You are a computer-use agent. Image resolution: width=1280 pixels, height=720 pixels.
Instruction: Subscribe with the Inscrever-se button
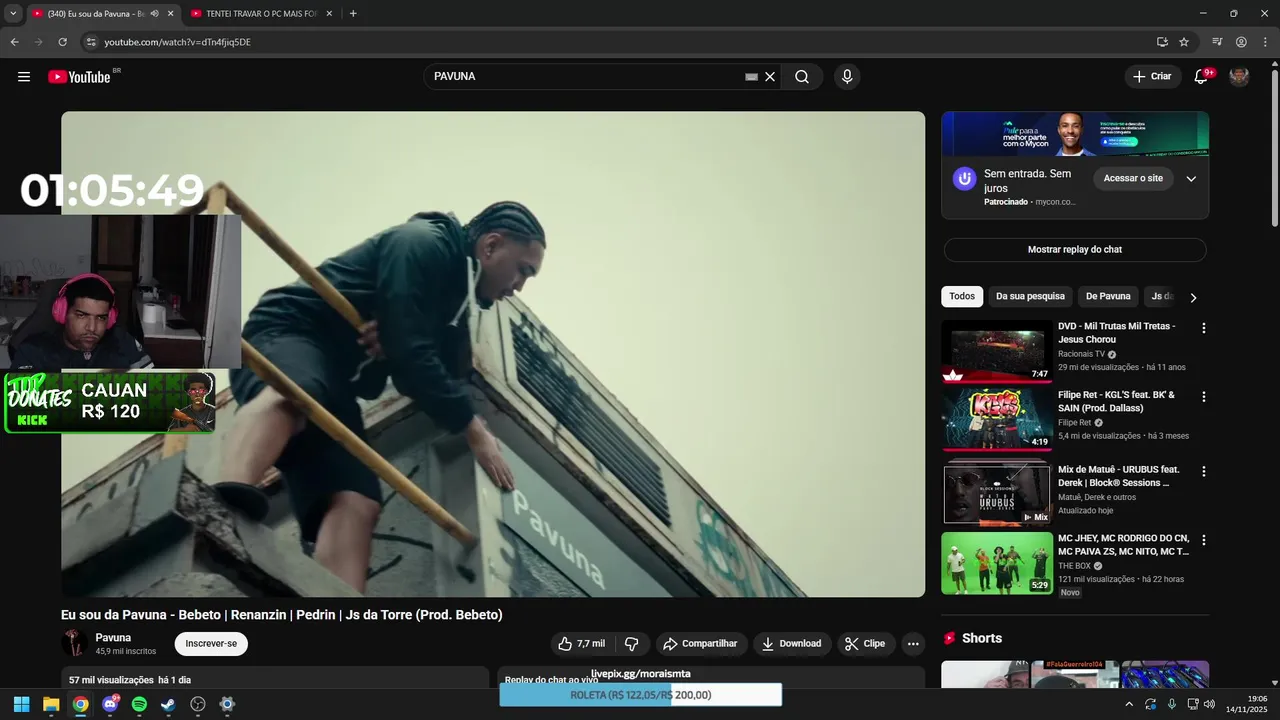click(211, 644)
